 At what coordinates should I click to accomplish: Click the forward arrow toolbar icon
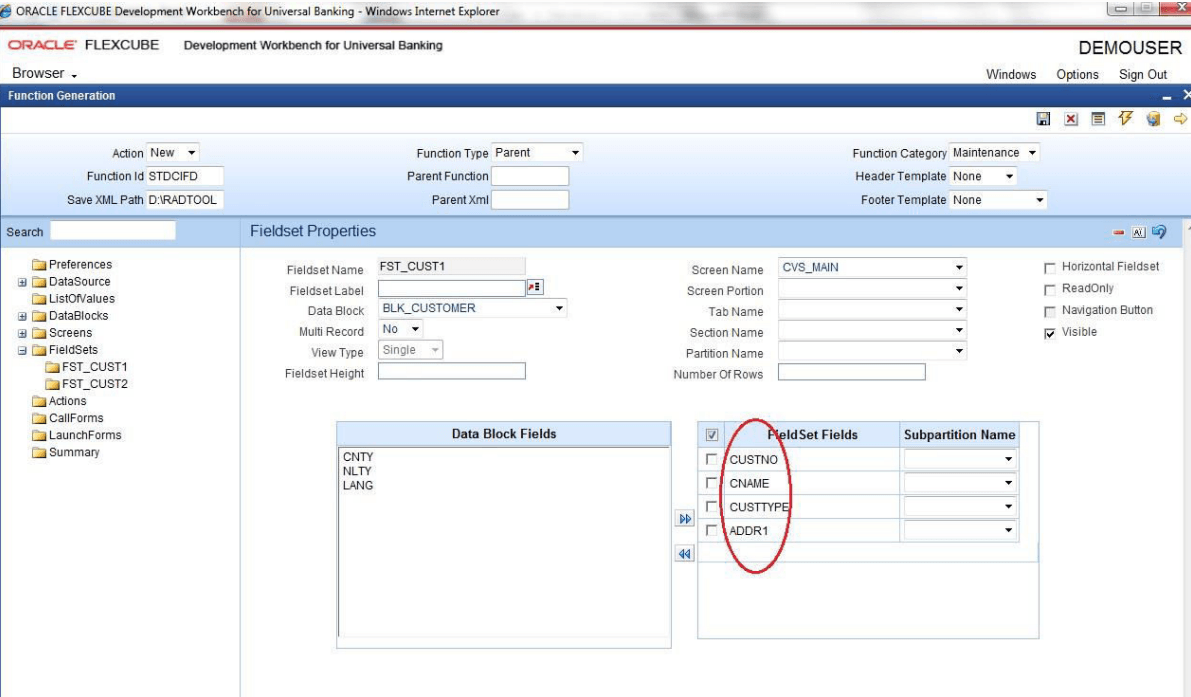coord(1180,117)
